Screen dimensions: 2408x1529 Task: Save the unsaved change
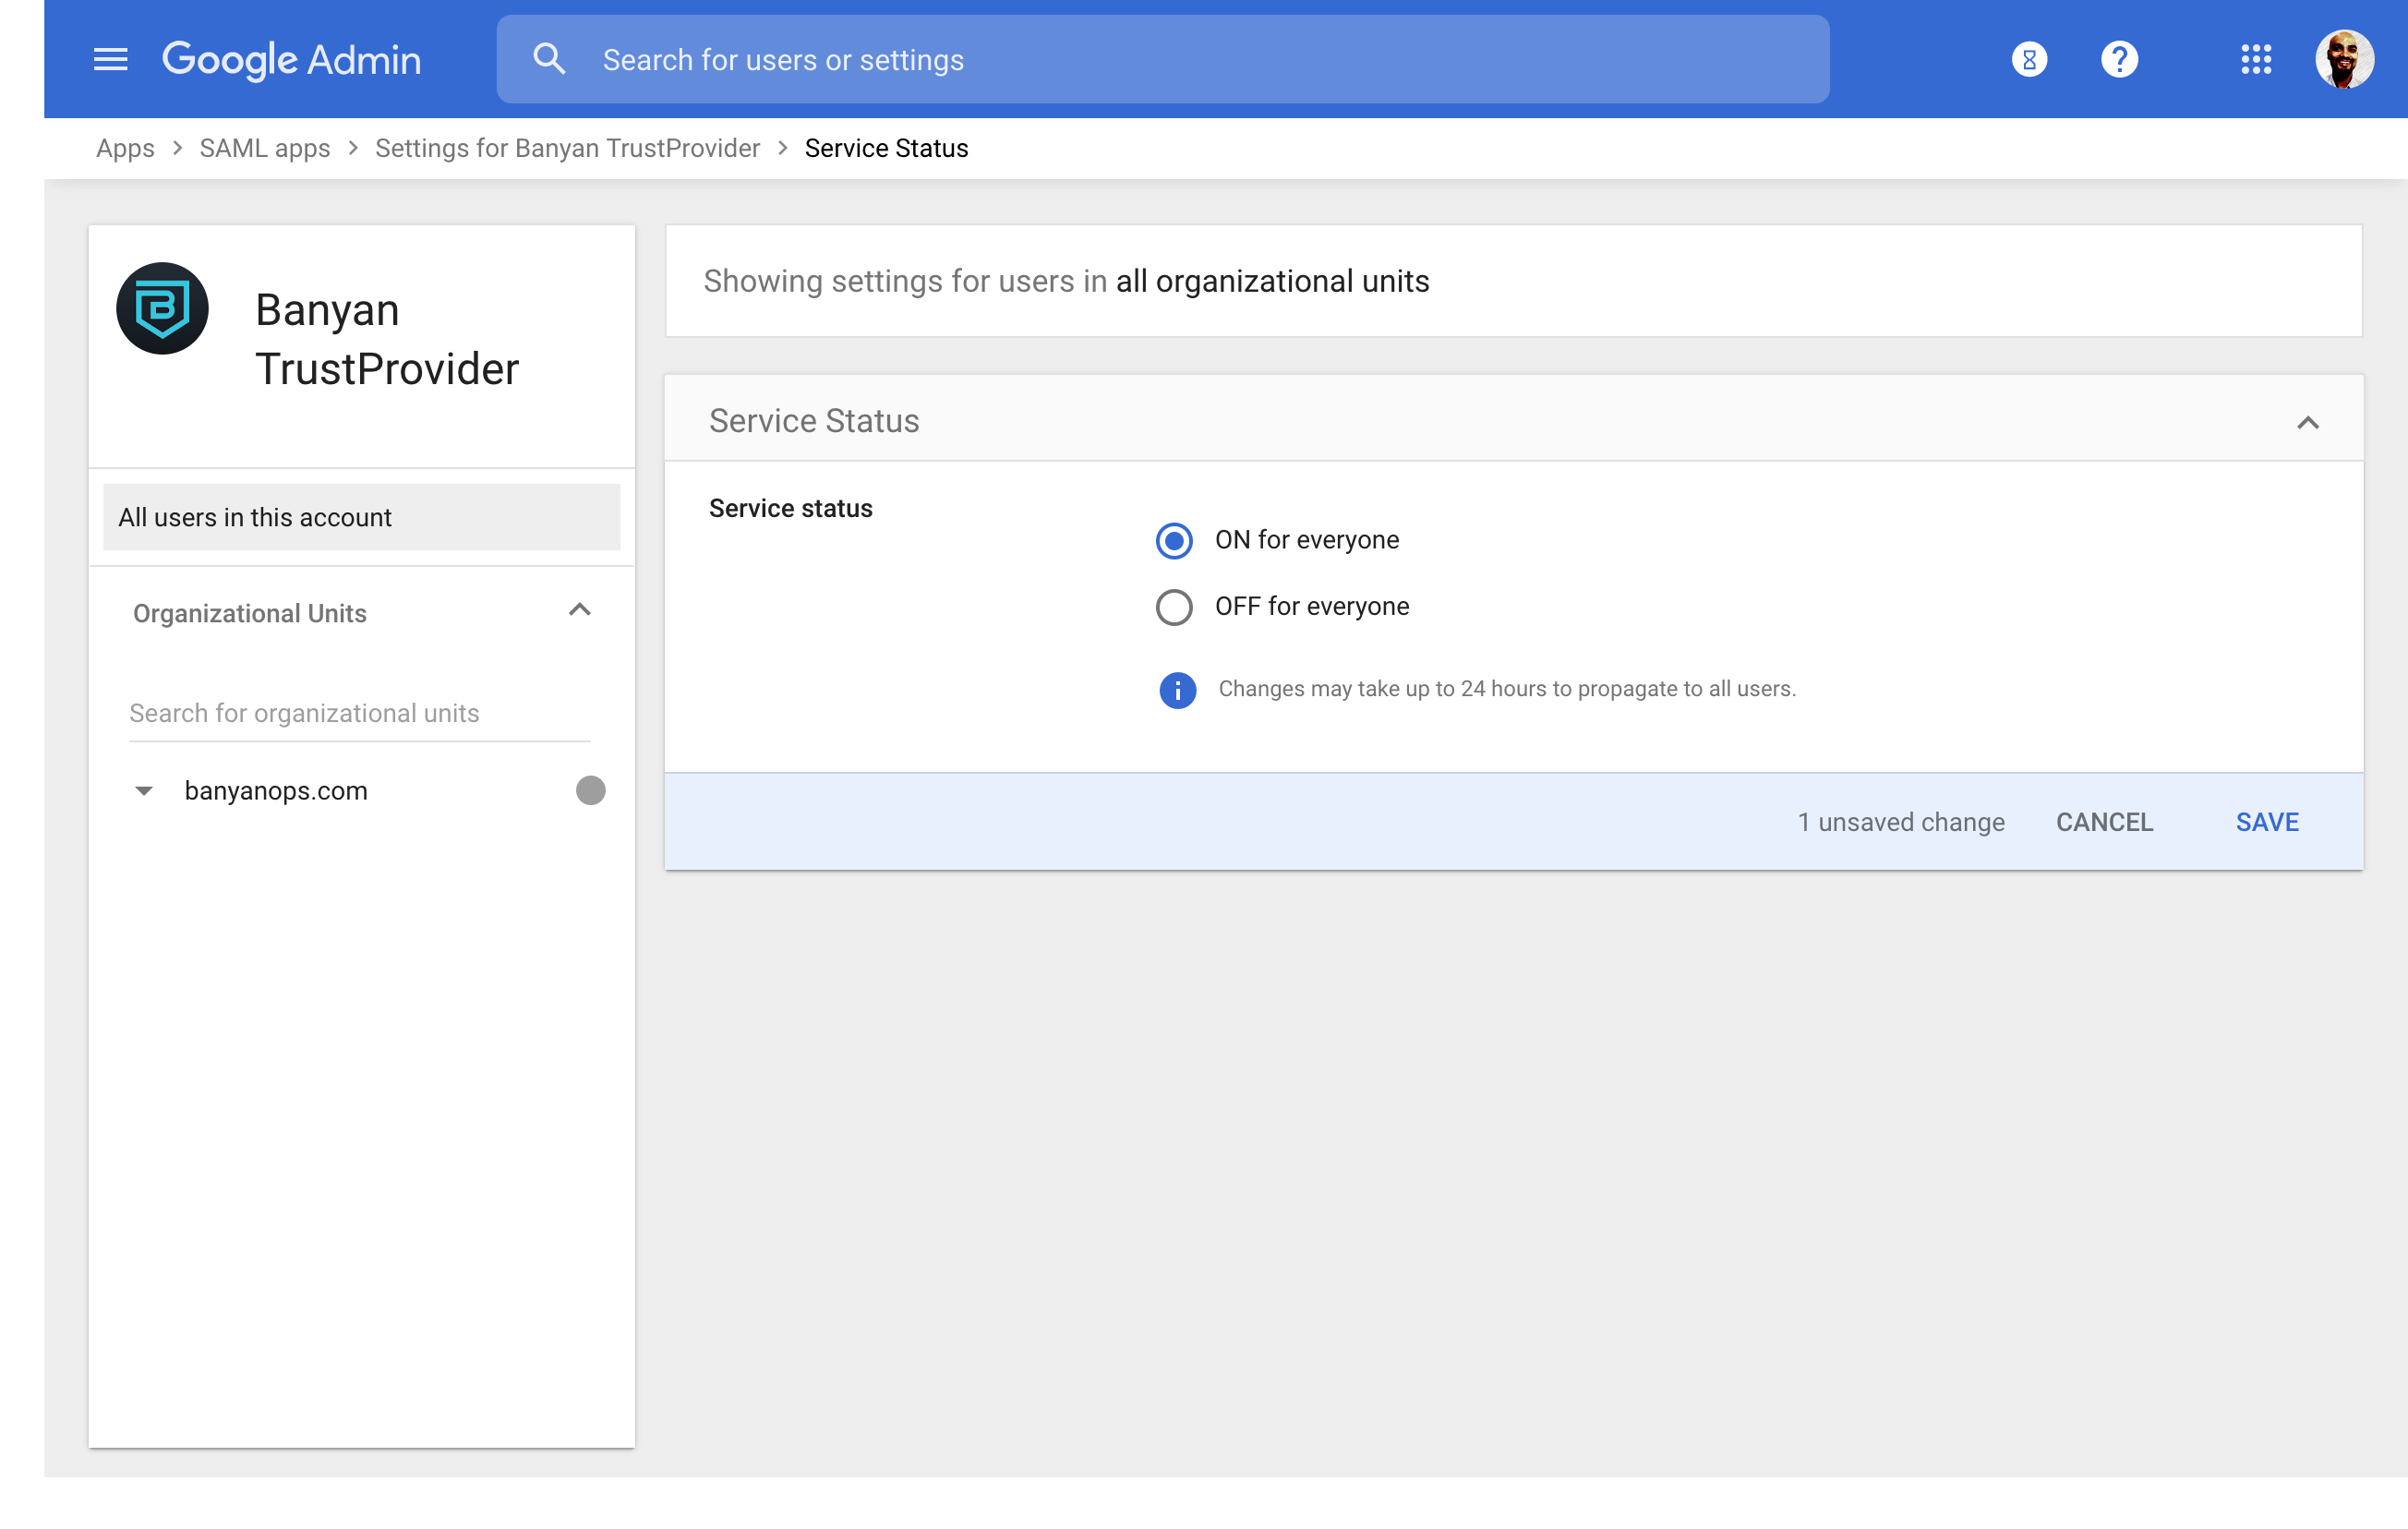[x=2267, y=822]
